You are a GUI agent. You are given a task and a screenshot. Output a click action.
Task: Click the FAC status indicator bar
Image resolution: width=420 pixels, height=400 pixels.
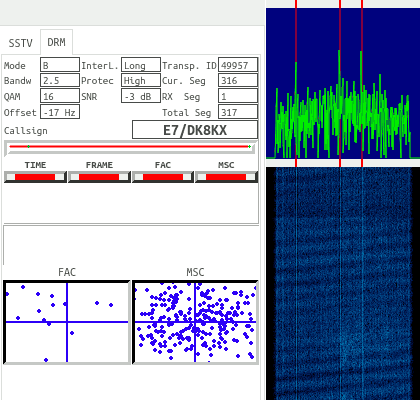click(163, 177)
